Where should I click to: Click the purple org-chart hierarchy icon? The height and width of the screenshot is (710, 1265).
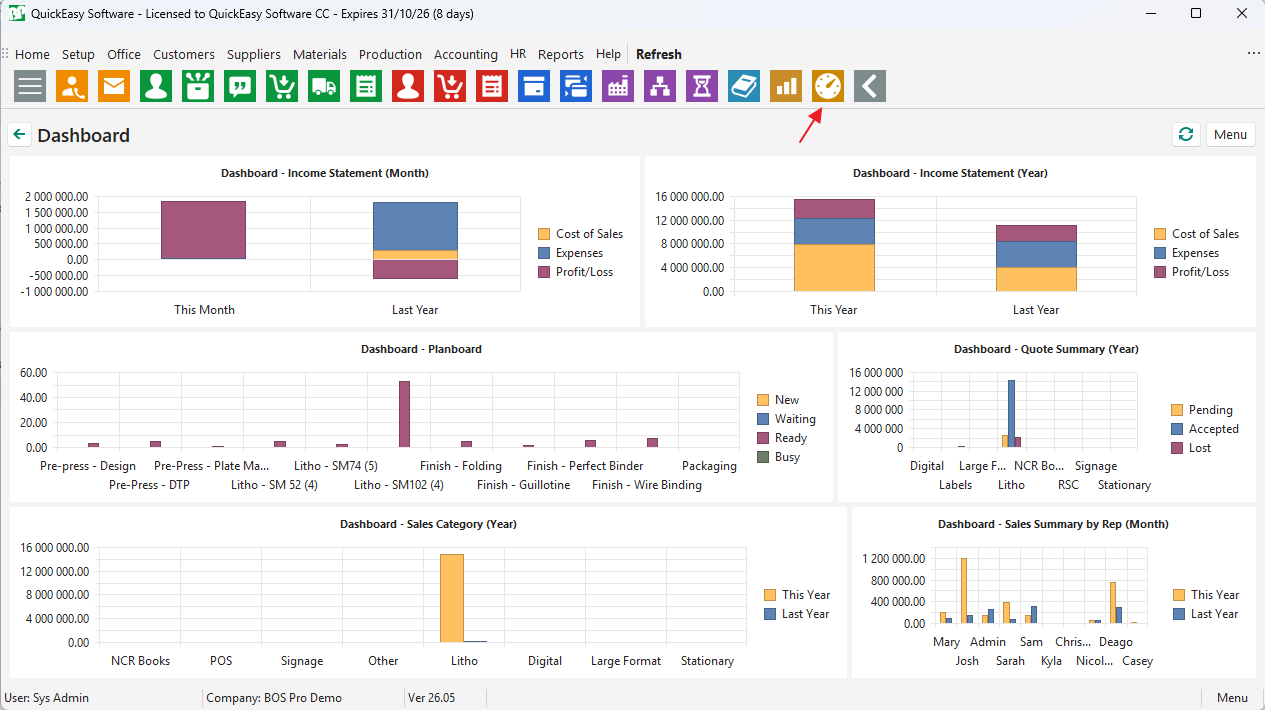661,86
